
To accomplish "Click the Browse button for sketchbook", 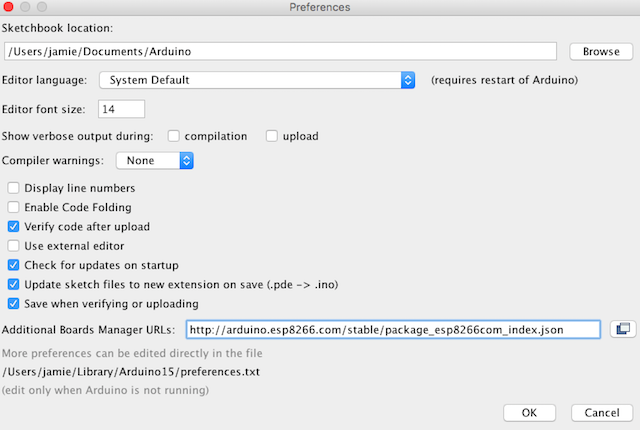I will pyautogui.click(x=601, y=51).
